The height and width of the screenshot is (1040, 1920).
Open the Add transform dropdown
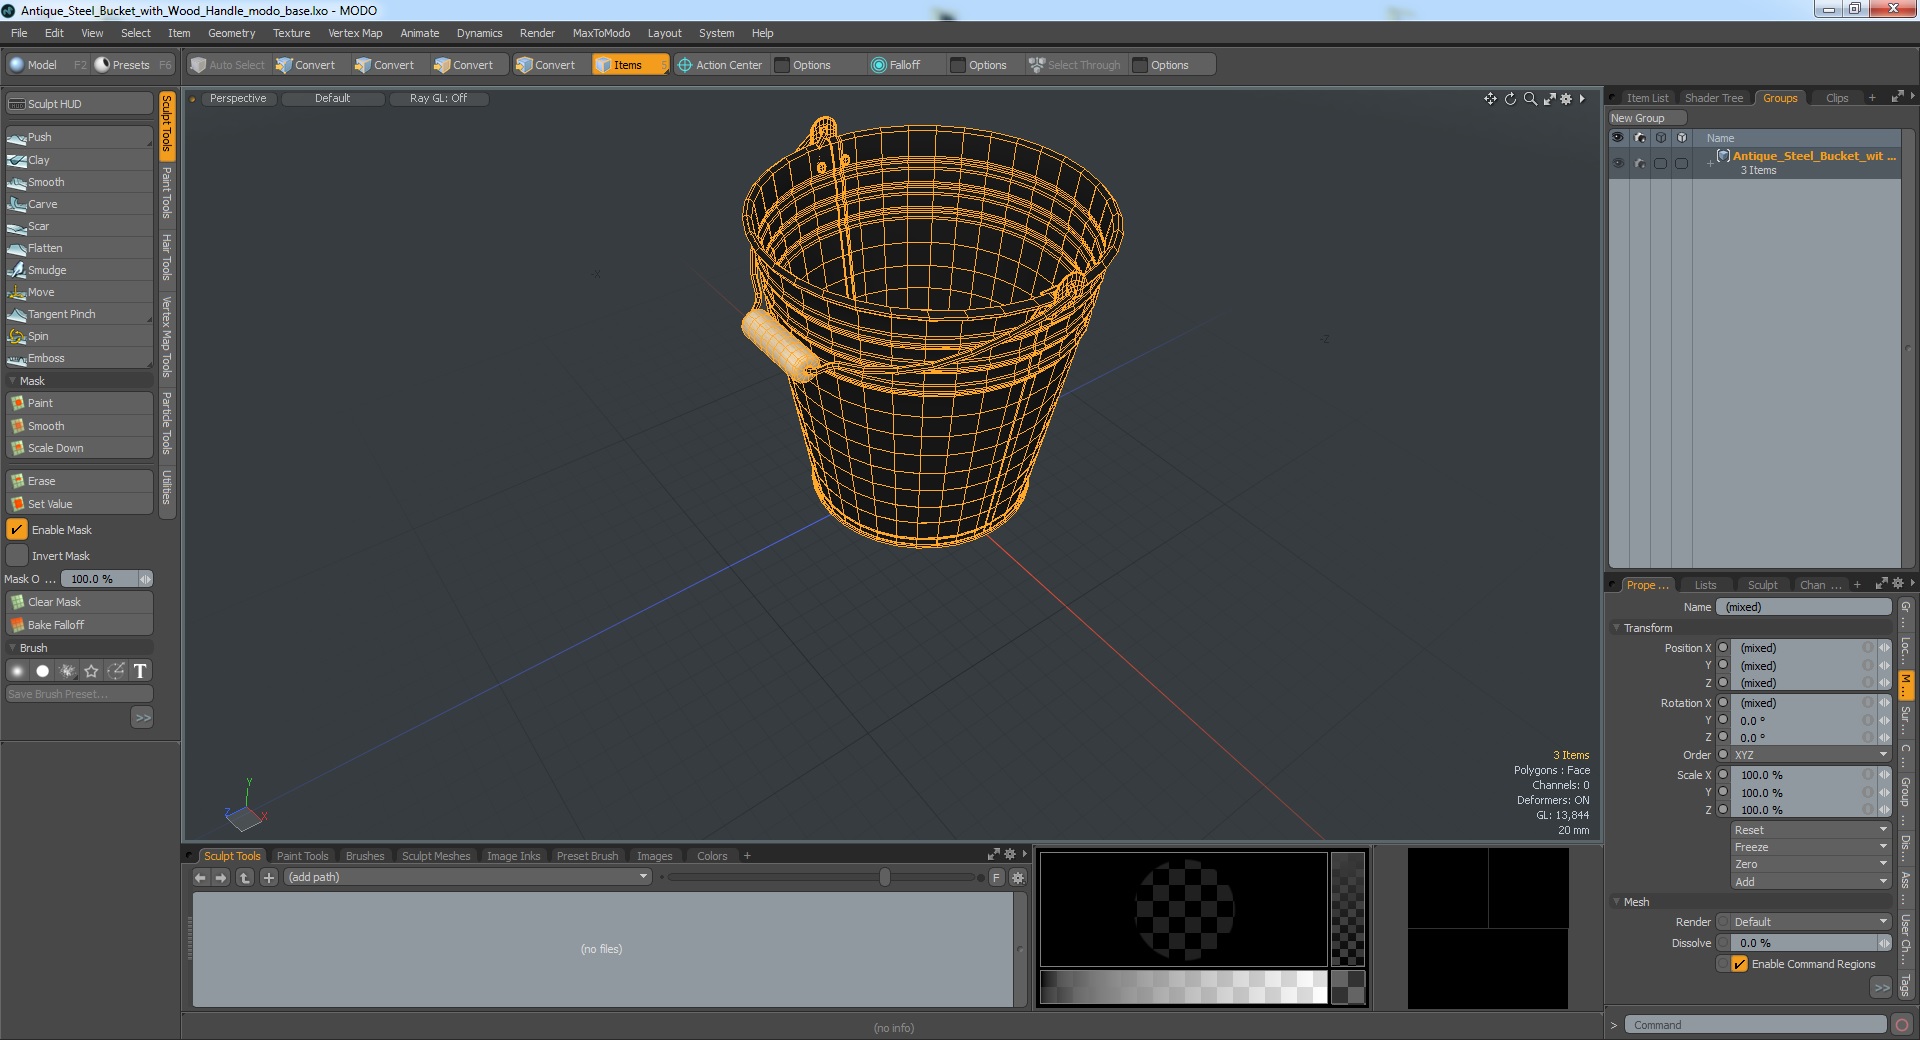point(1810,882)
